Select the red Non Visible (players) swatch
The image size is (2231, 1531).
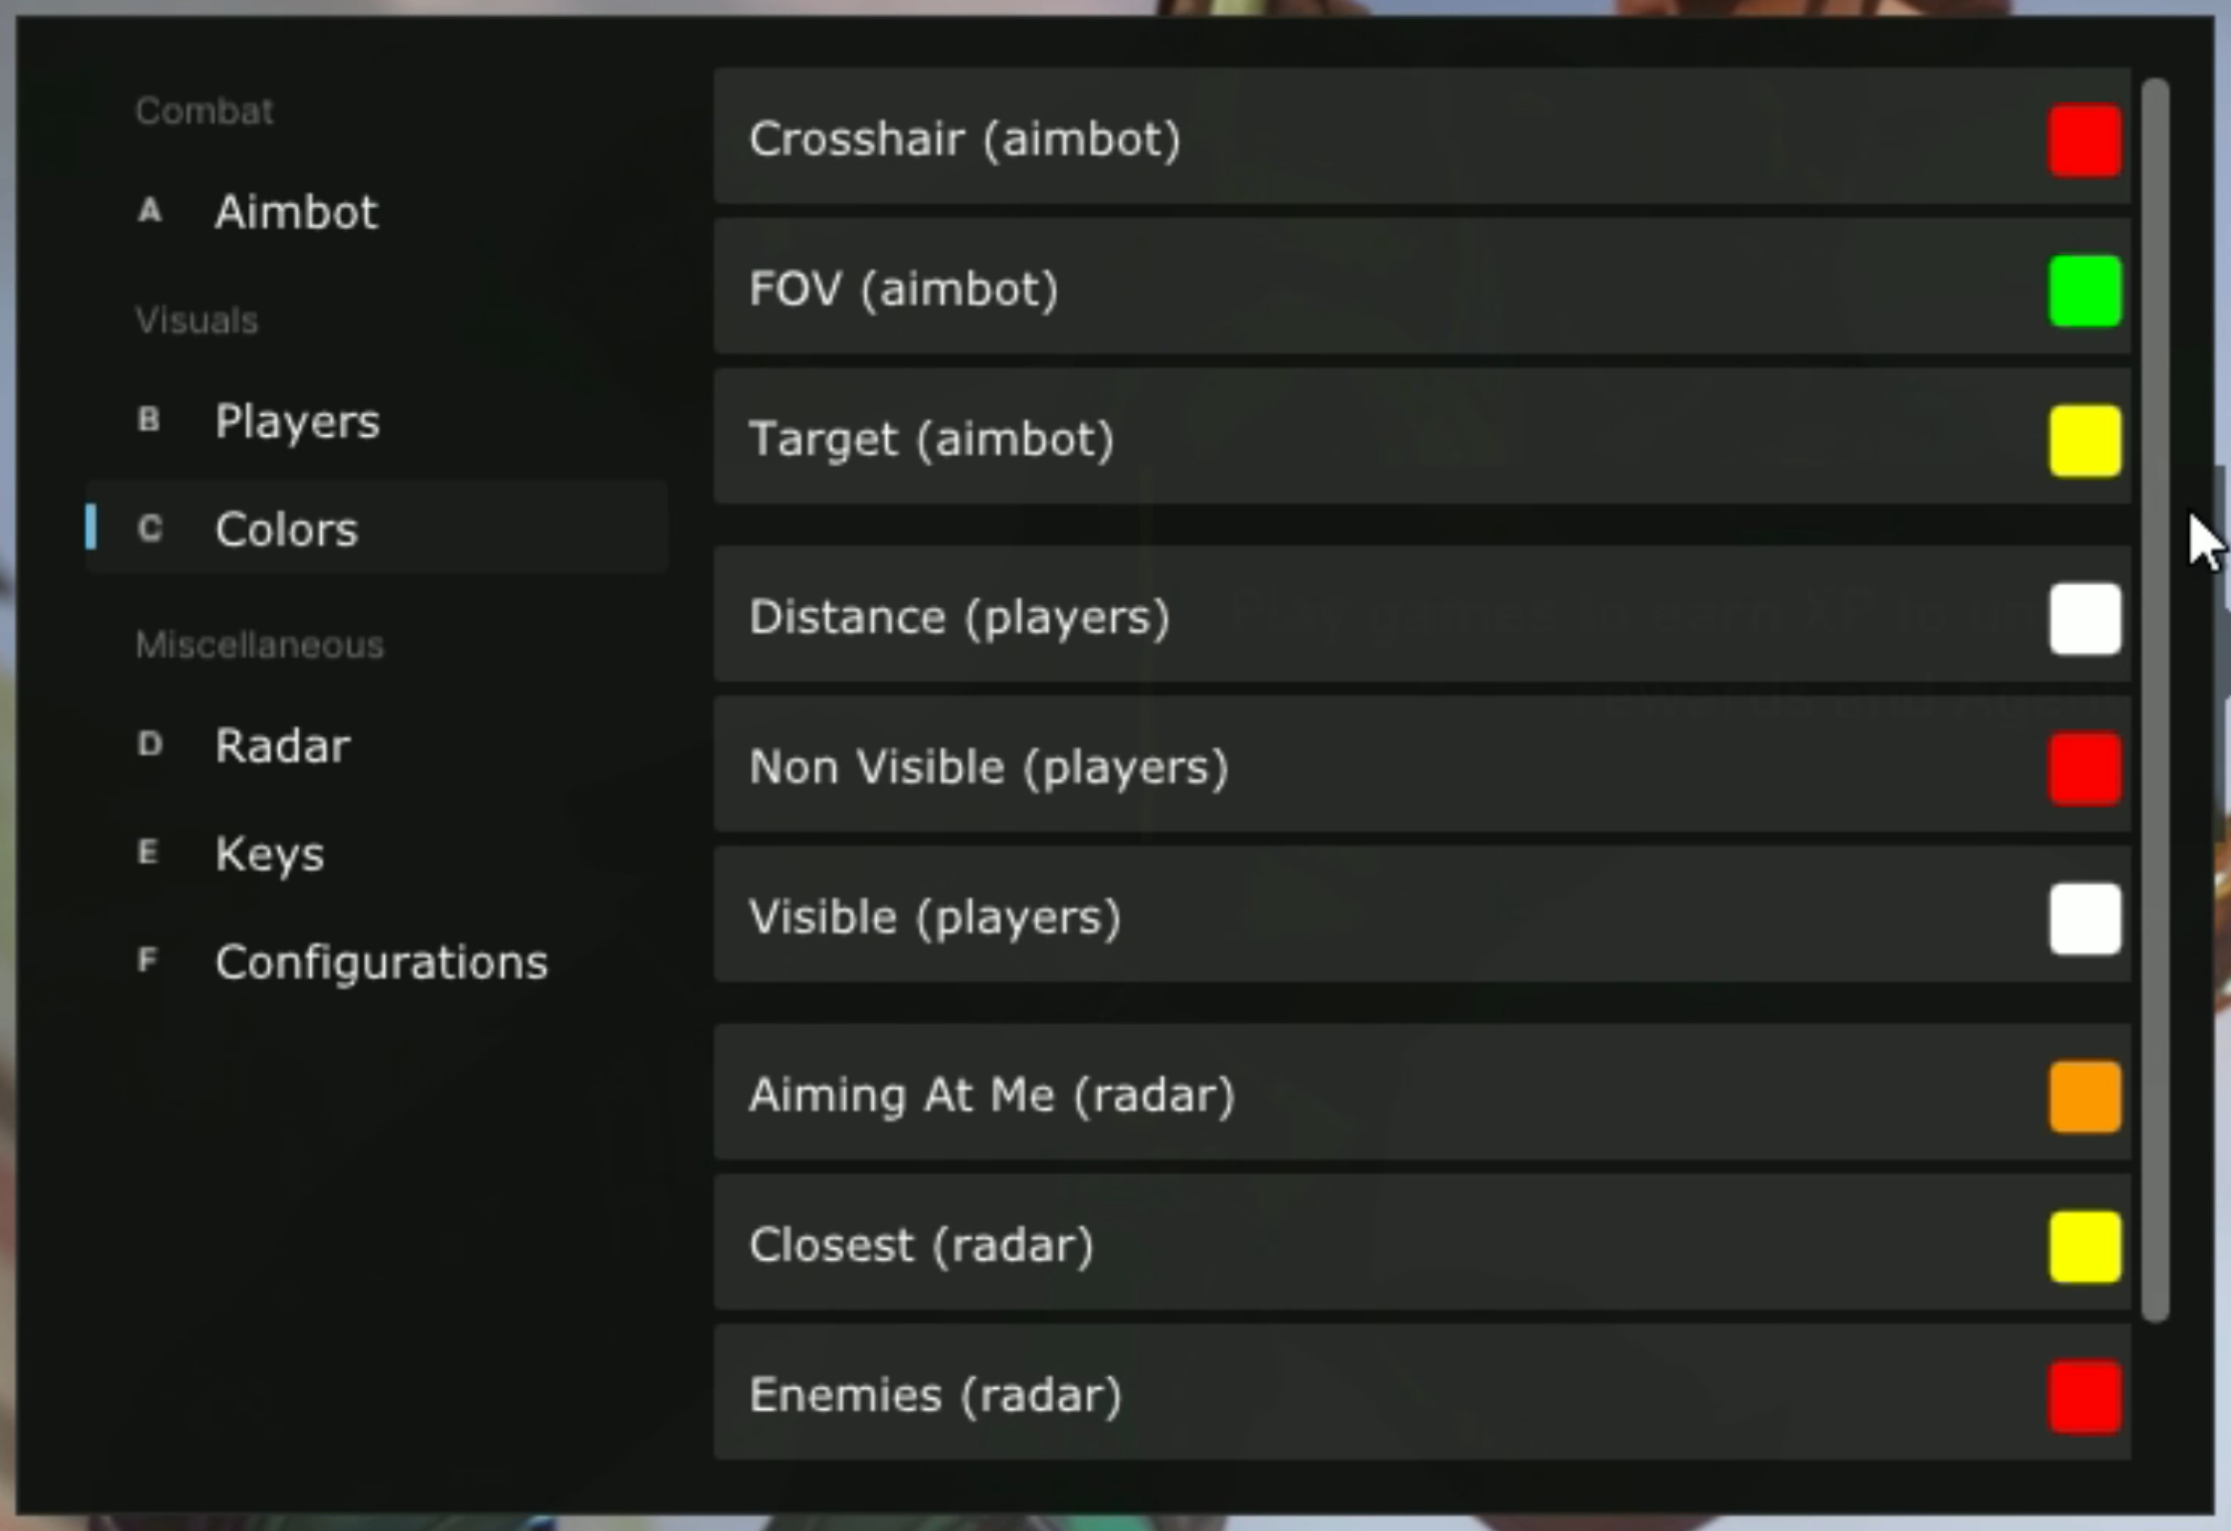[x=2084, y=769]
